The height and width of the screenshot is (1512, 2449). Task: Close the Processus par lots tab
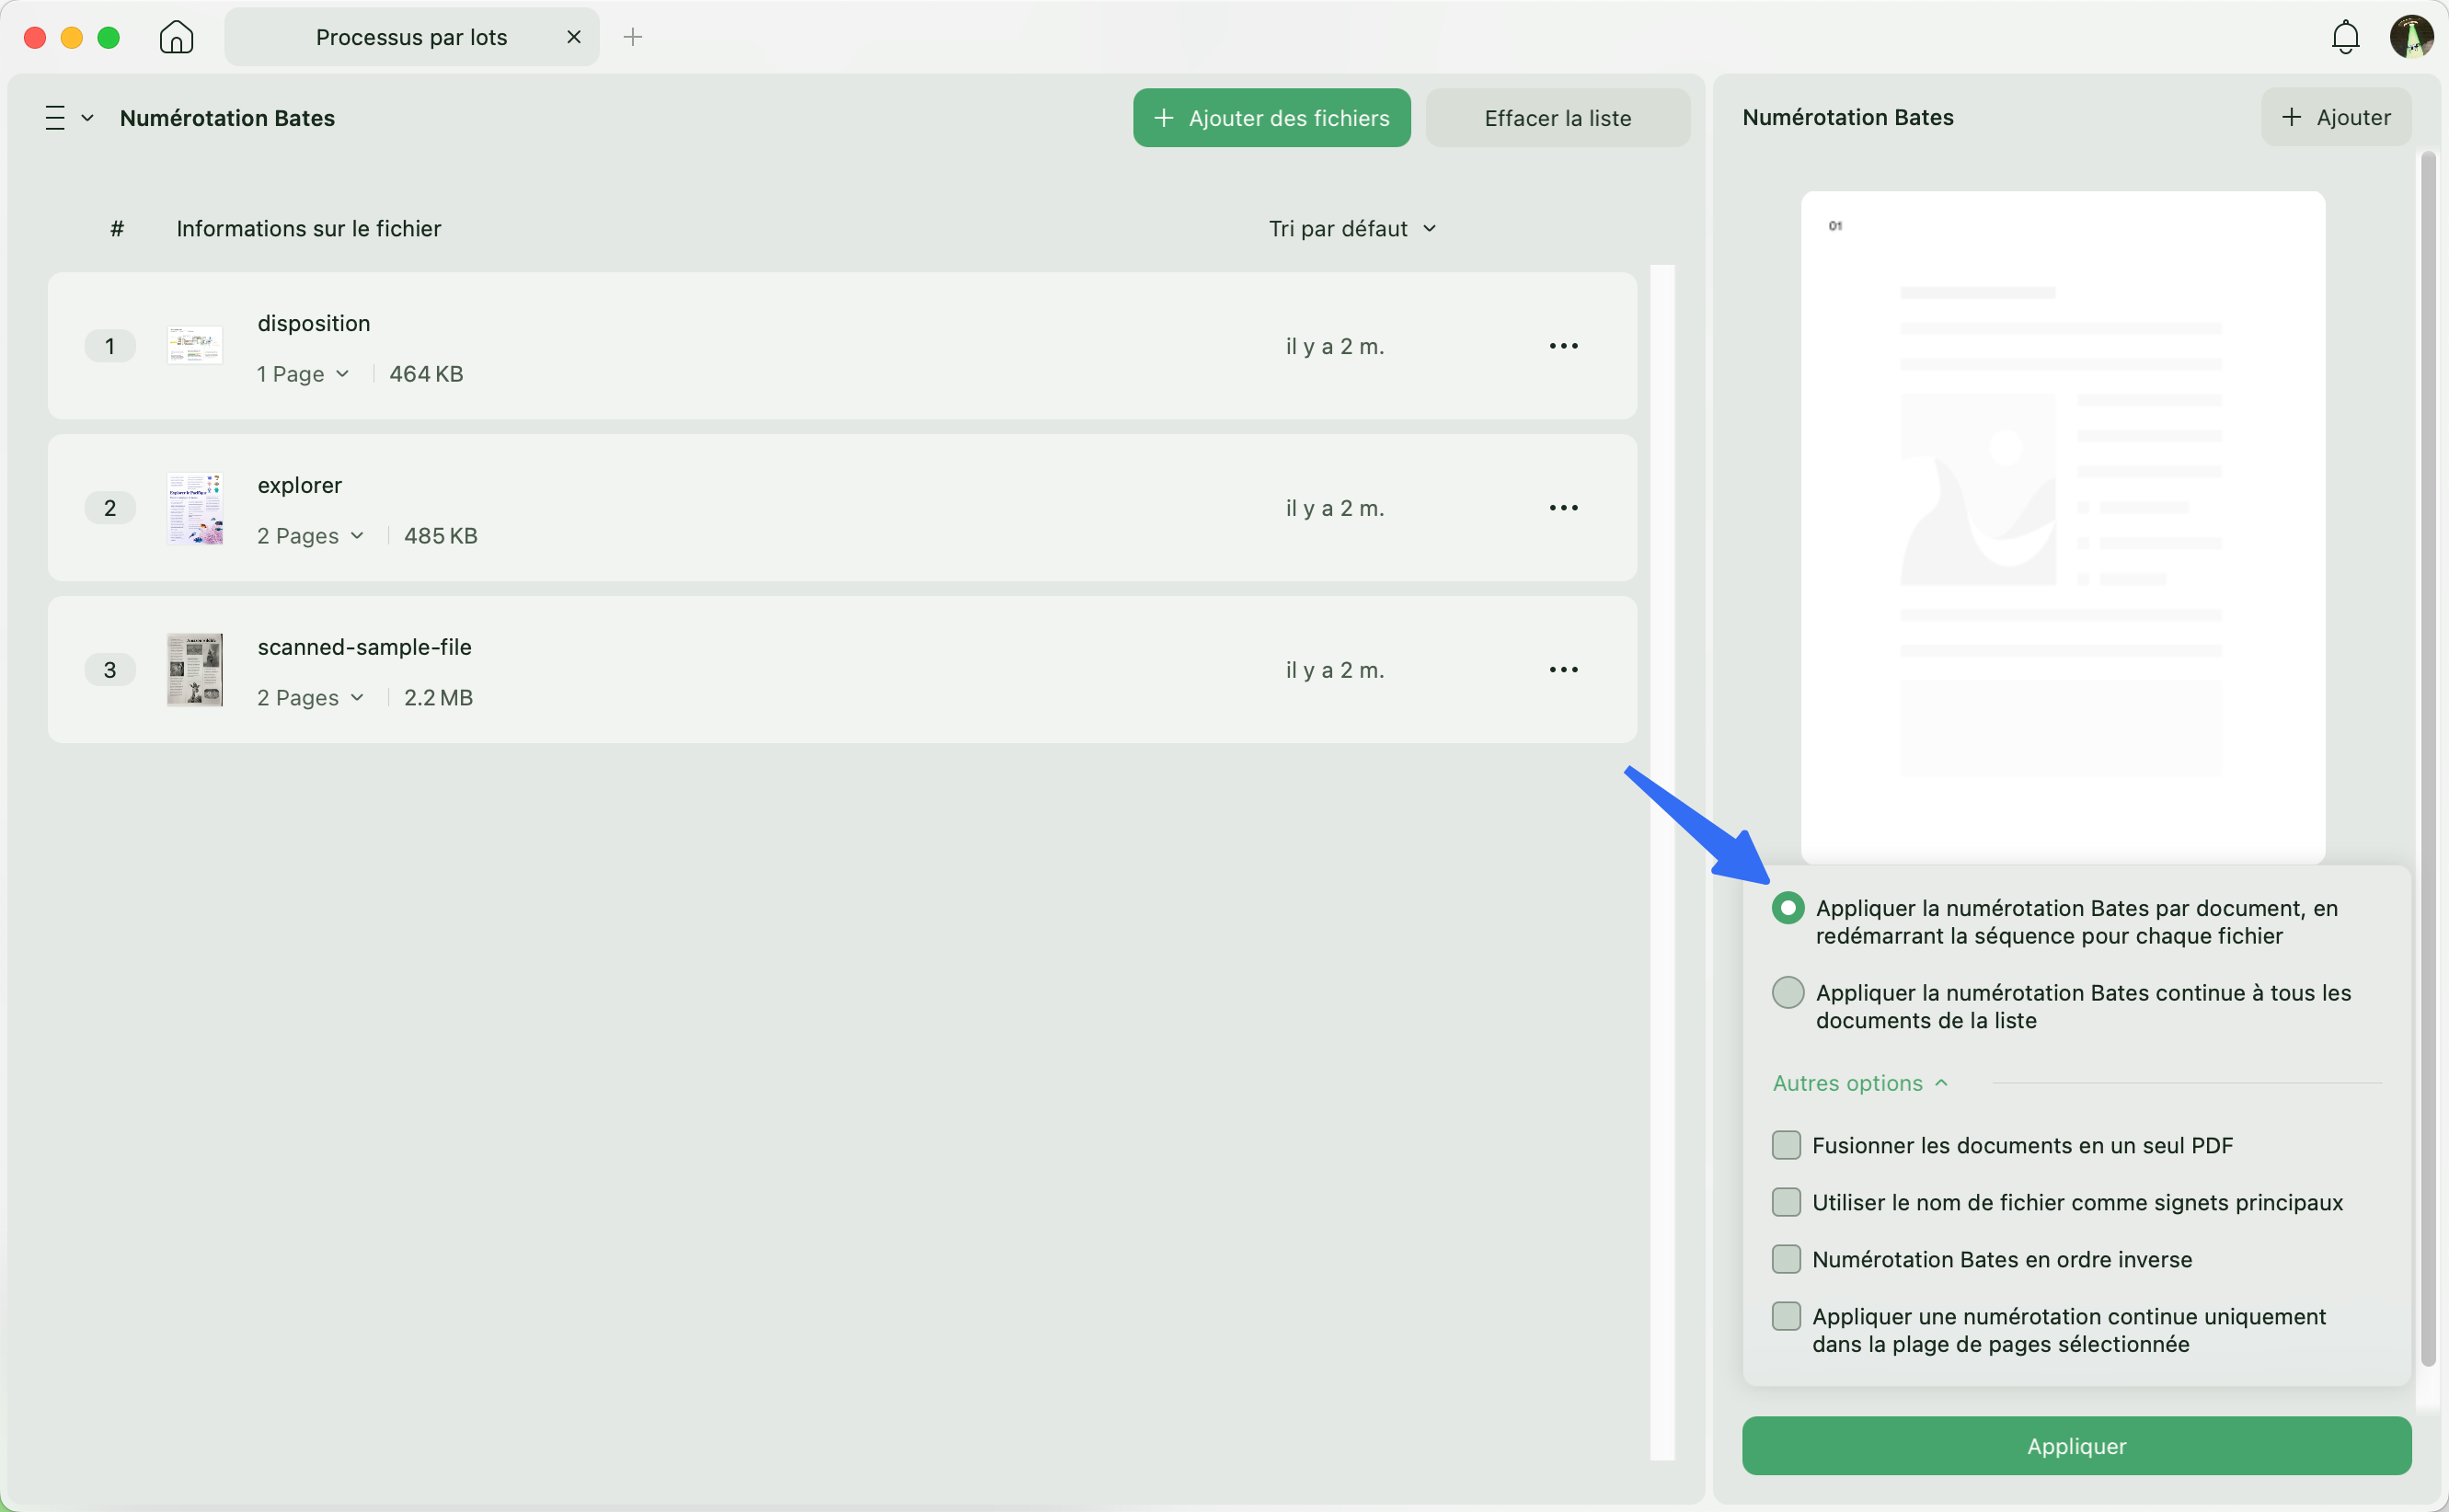(x=573, y=37)
